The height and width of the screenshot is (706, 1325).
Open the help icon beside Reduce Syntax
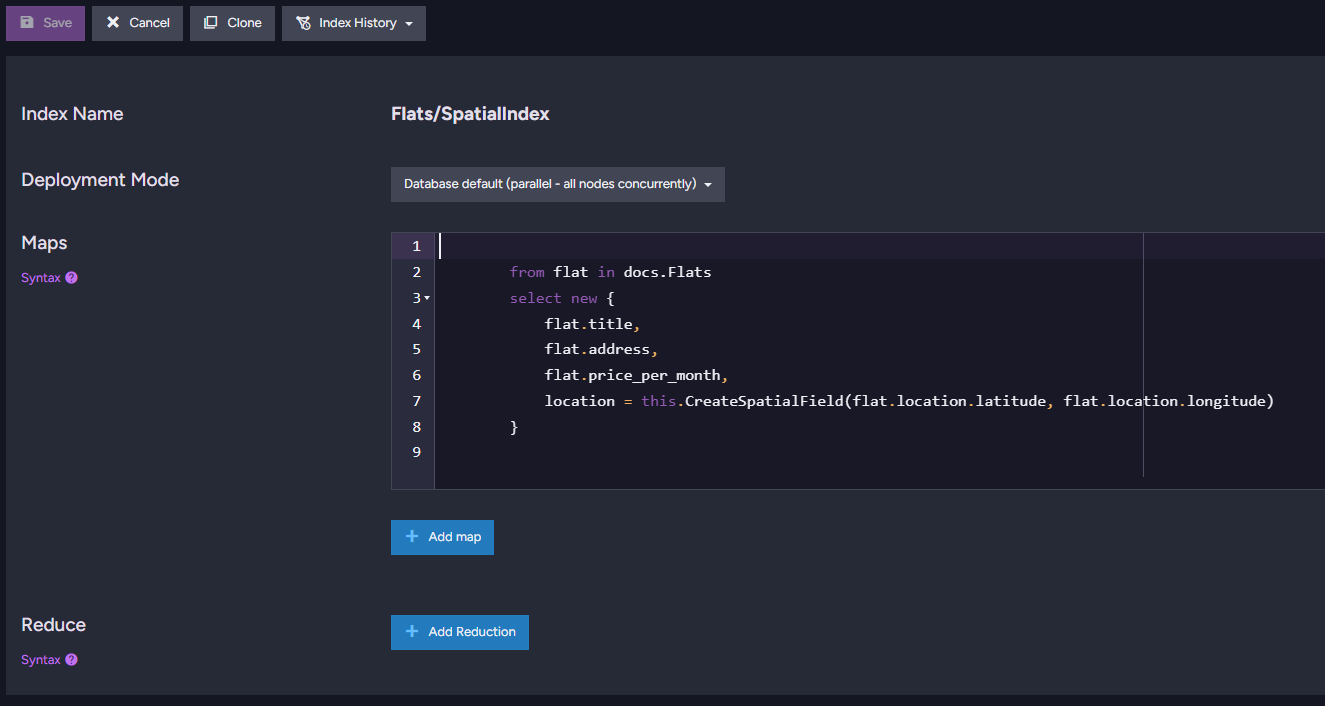click(71, 660)
